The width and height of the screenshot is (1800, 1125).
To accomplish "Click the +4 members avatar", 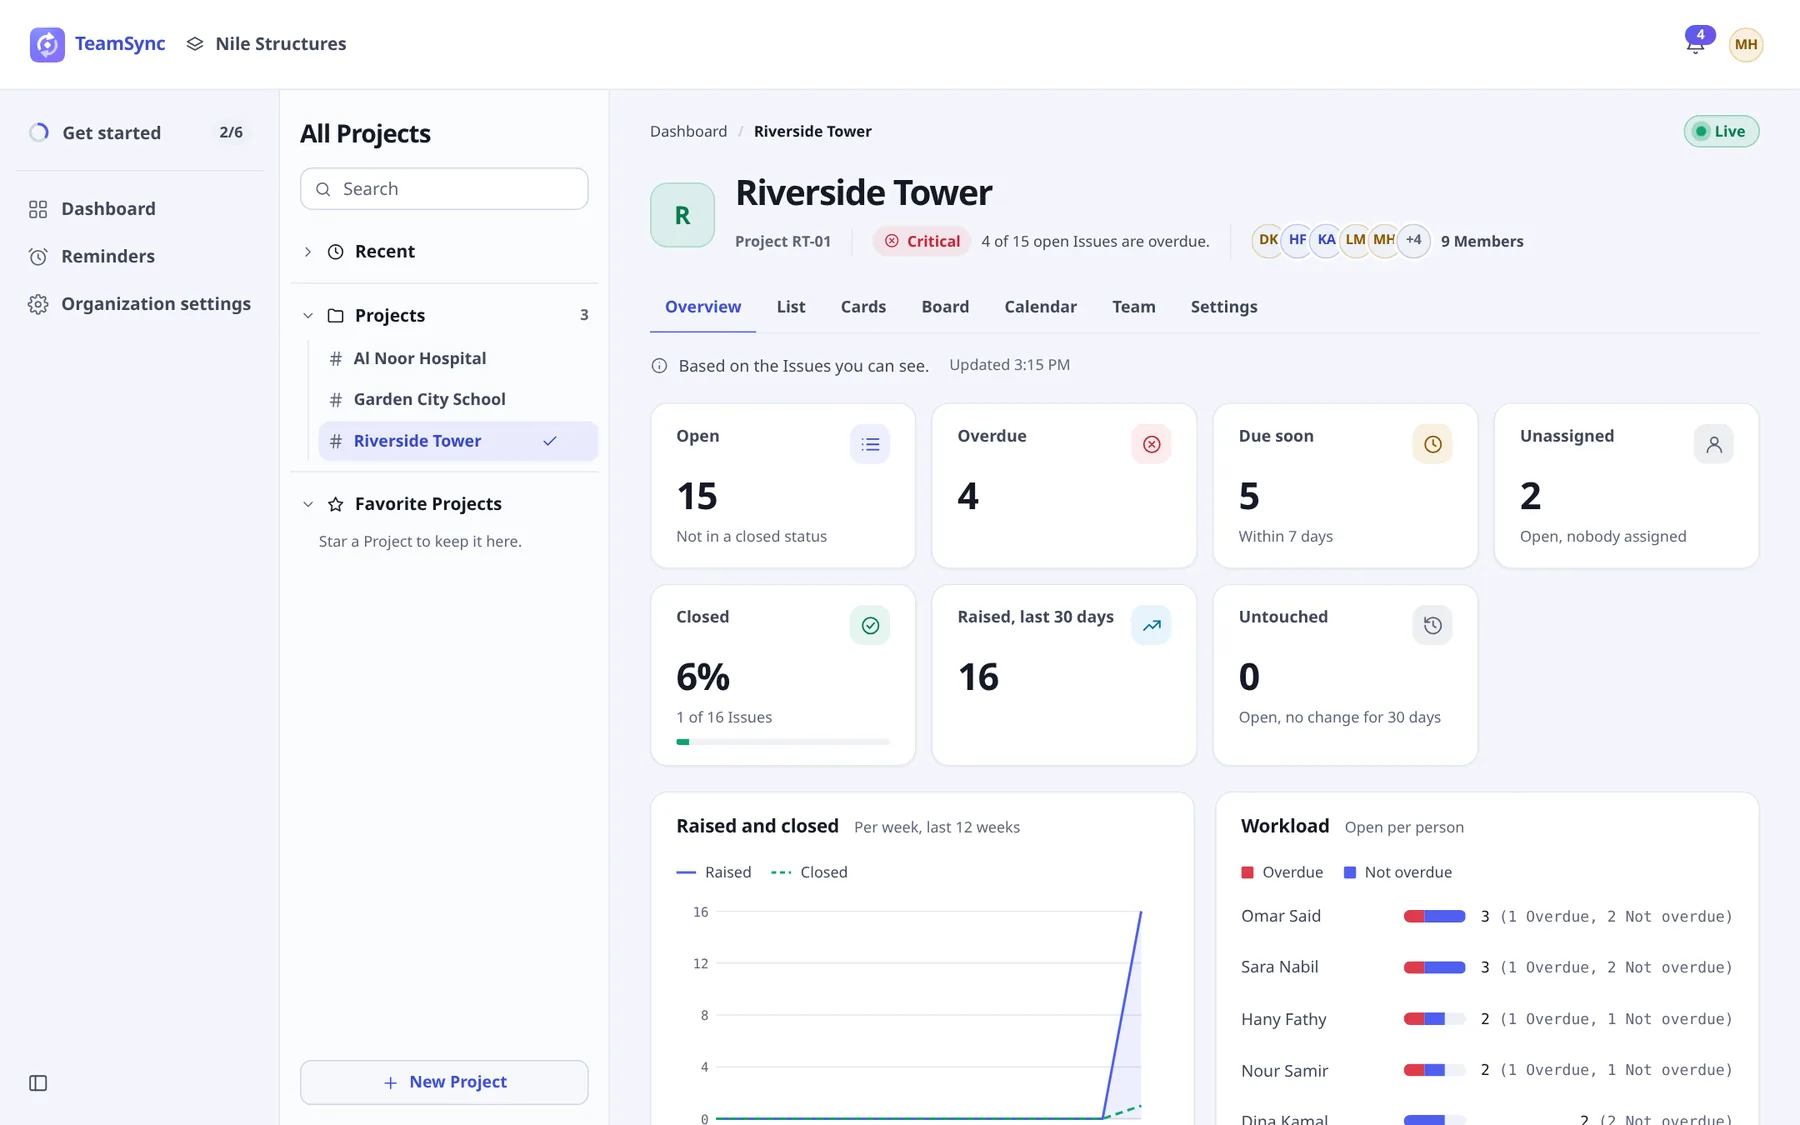I will click(1413, 240).
